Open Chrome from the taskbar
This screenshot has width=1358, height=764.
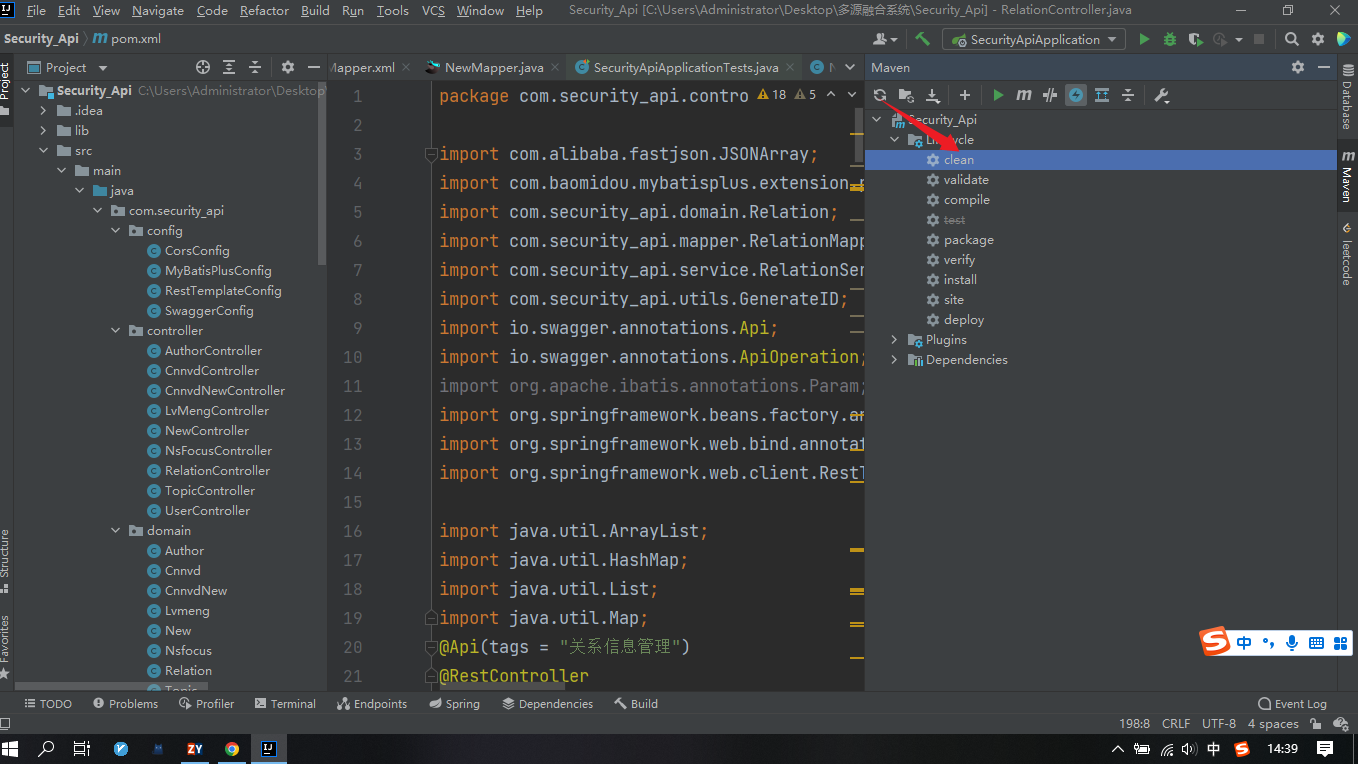point(231,748)
